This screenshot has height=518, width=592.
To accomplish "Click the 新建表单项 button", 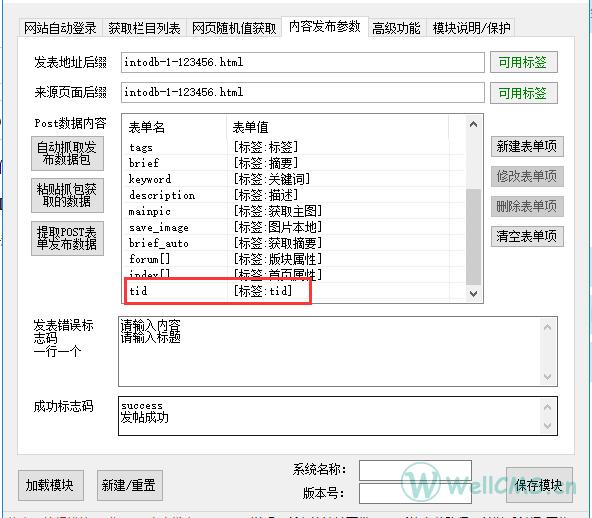I will [x=527, y=146].
